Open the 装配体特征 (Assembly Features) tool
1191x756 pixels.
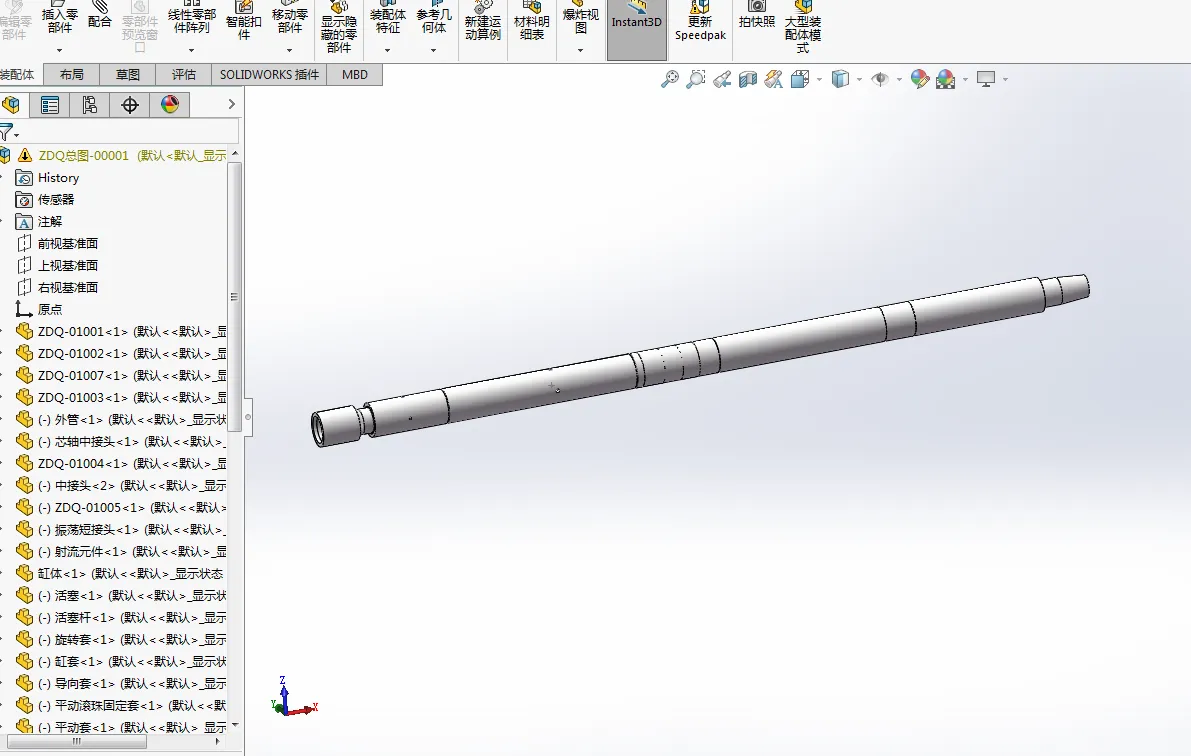(387, 17)
